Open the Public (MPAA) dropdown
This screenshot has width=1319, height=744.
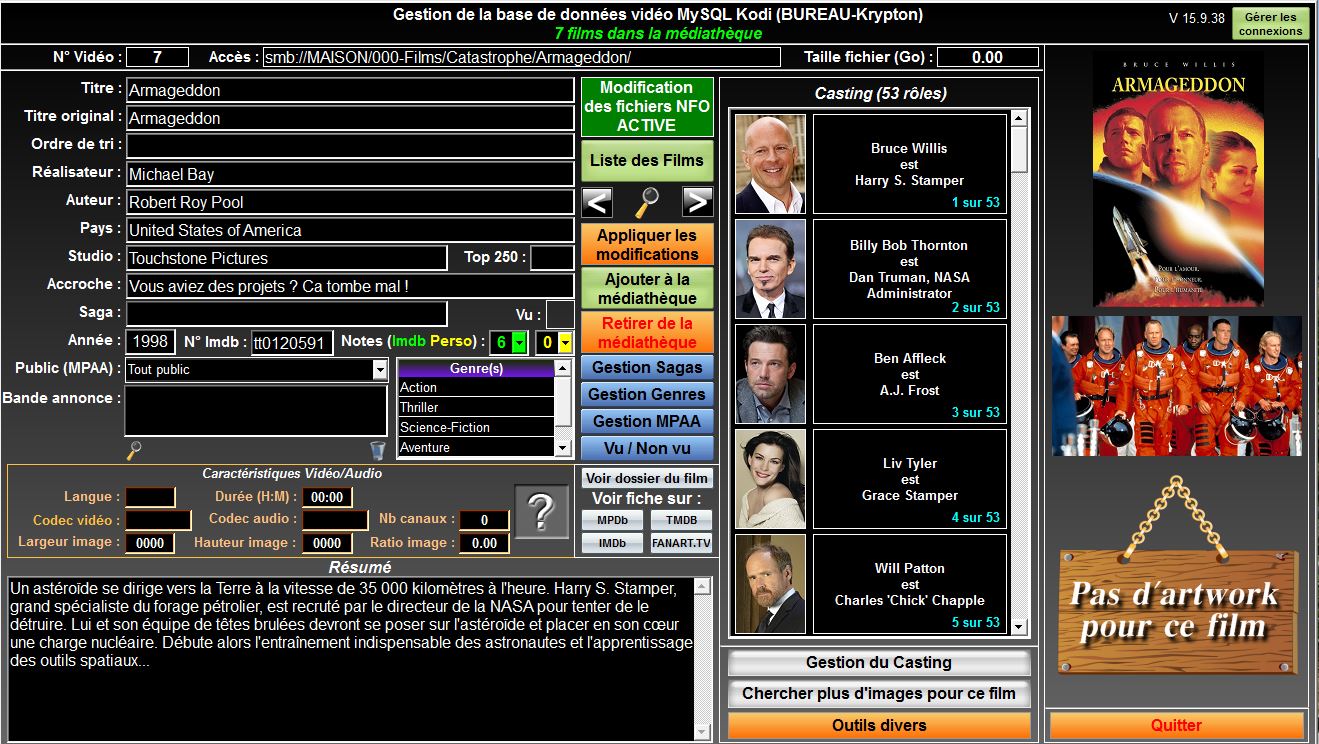(380, 370)
